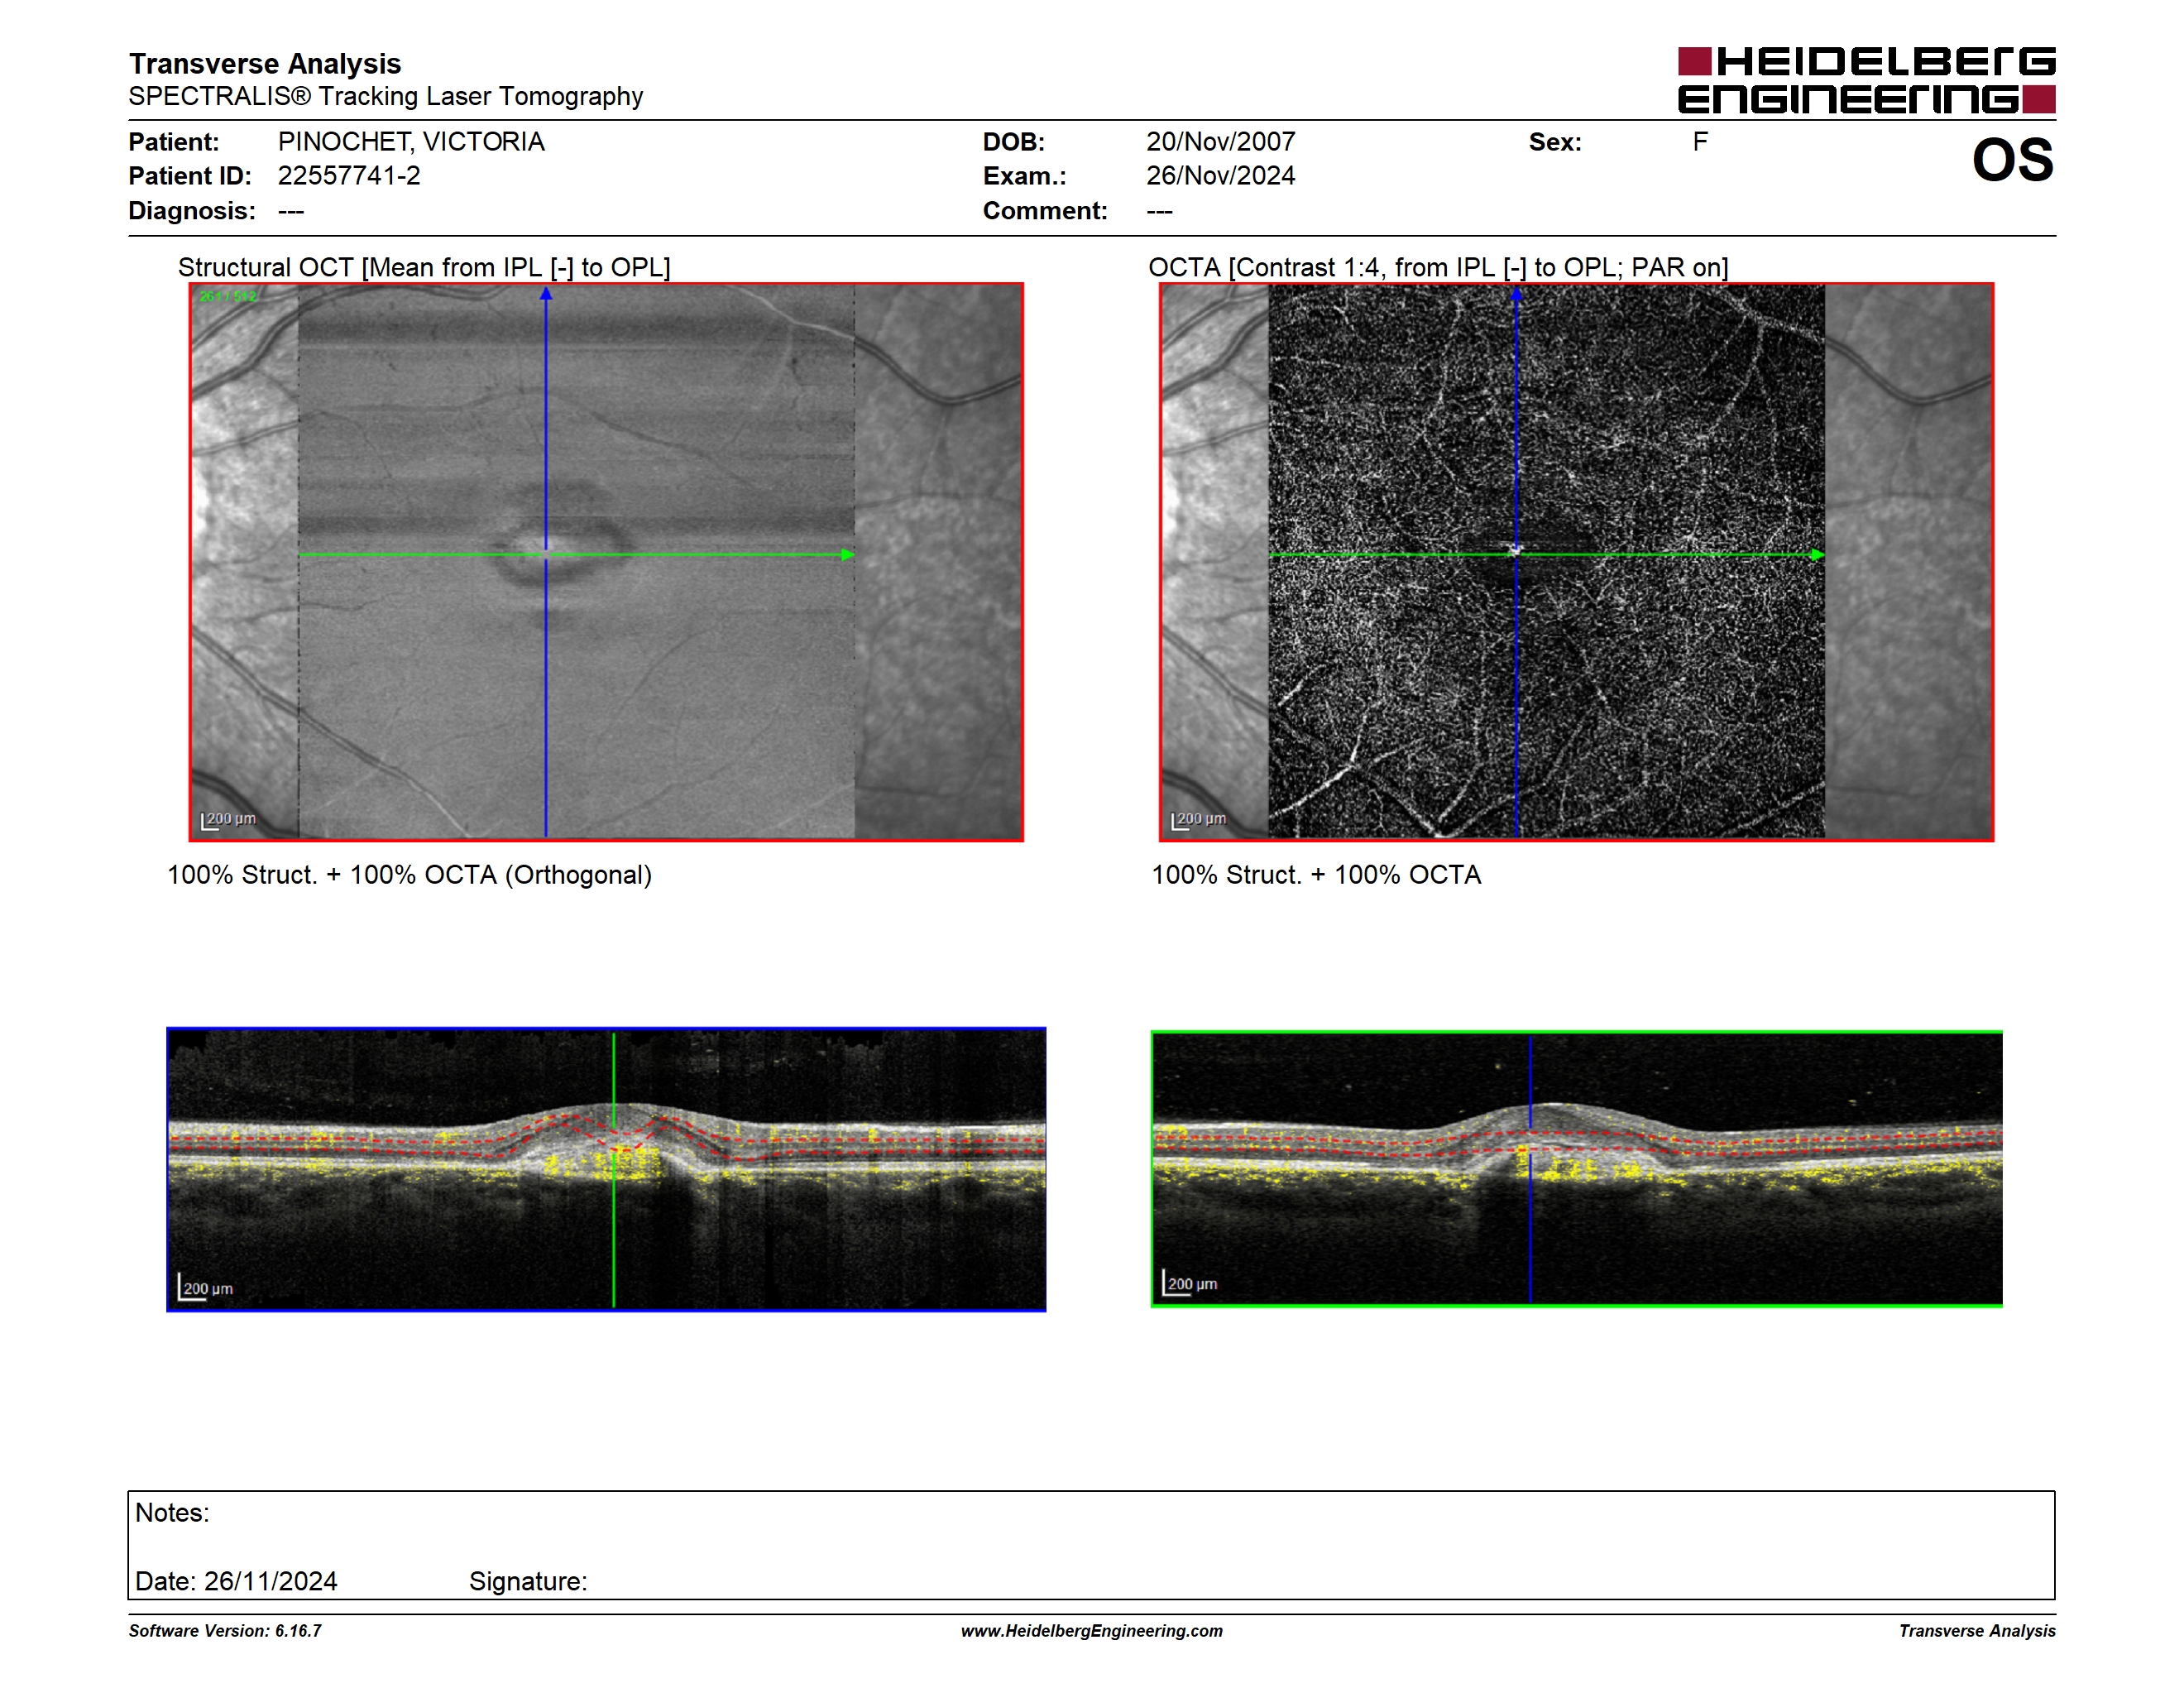Click the 'Diagnosis:' field label
Image resolution: width=2184 pixels, height=1688 pixels.
pyautogui.click(x=192, y=211)
